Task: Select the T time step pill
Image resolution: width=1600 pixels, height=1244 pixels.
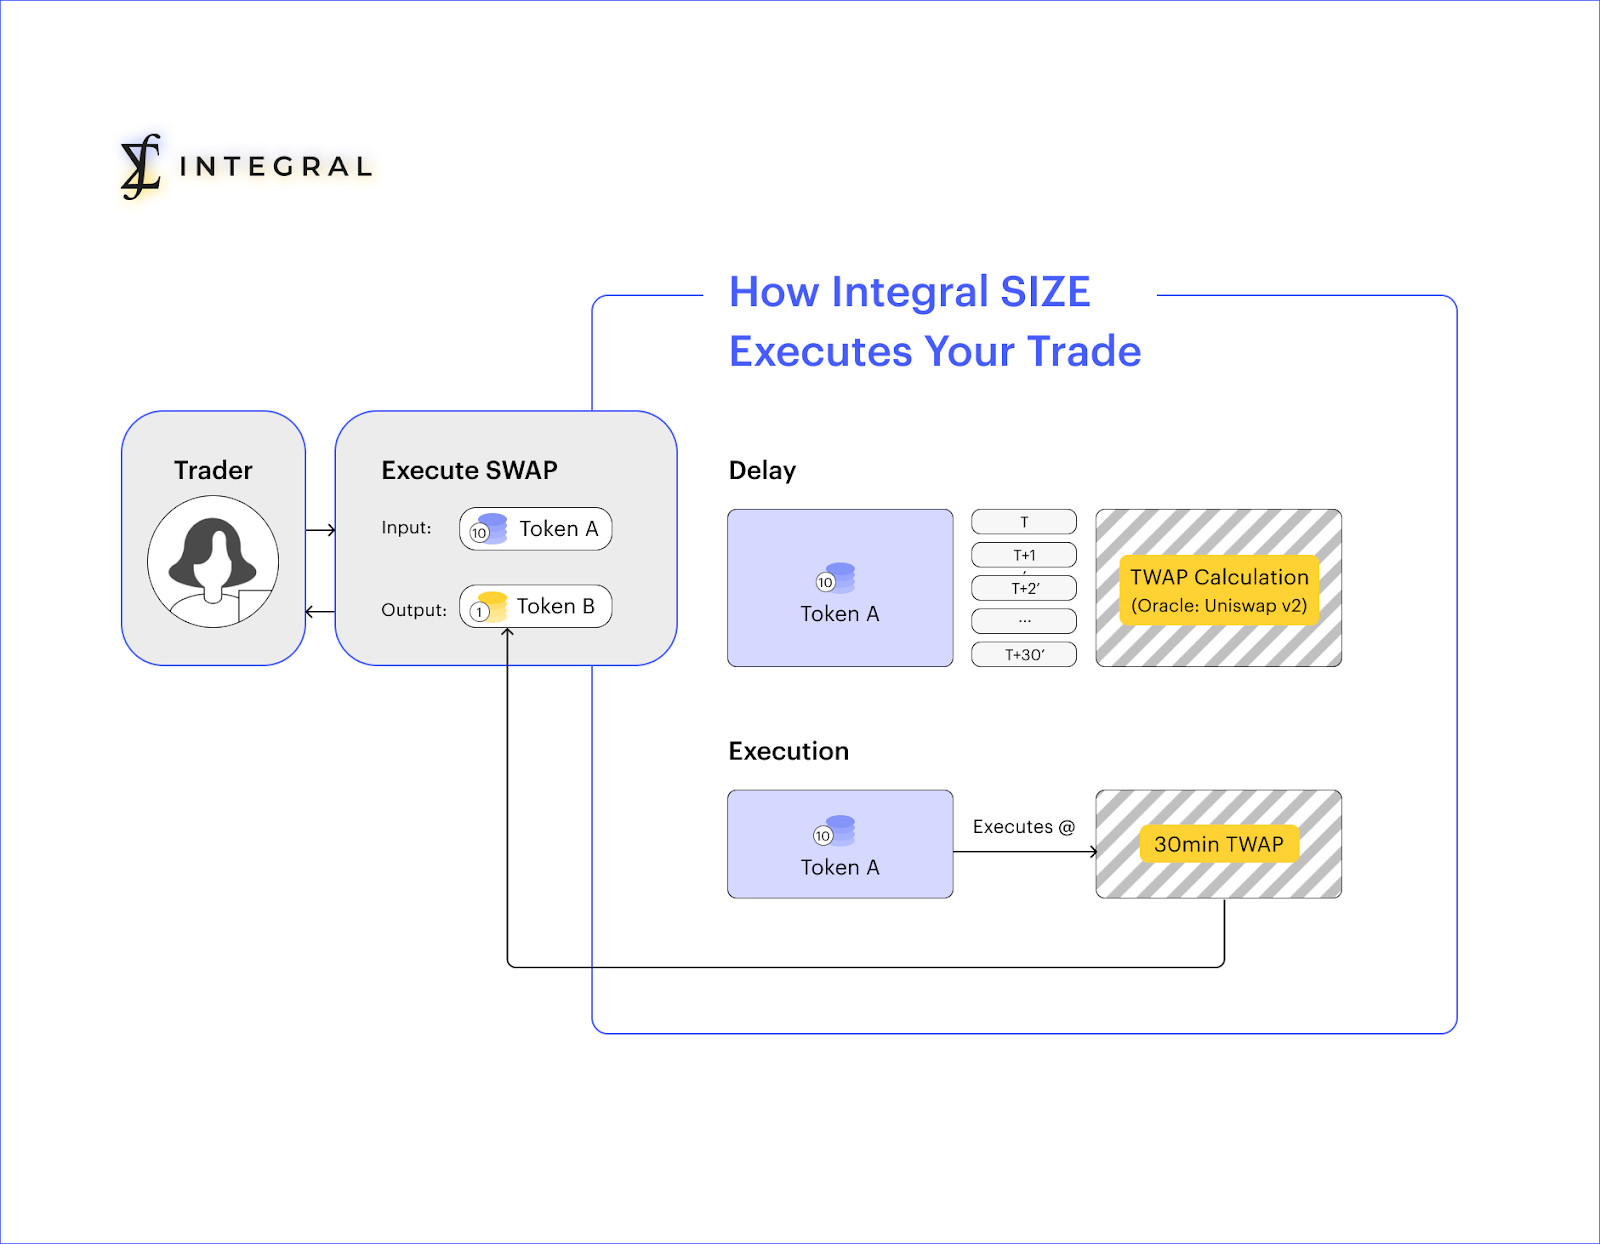Action: pos(1024,522)
